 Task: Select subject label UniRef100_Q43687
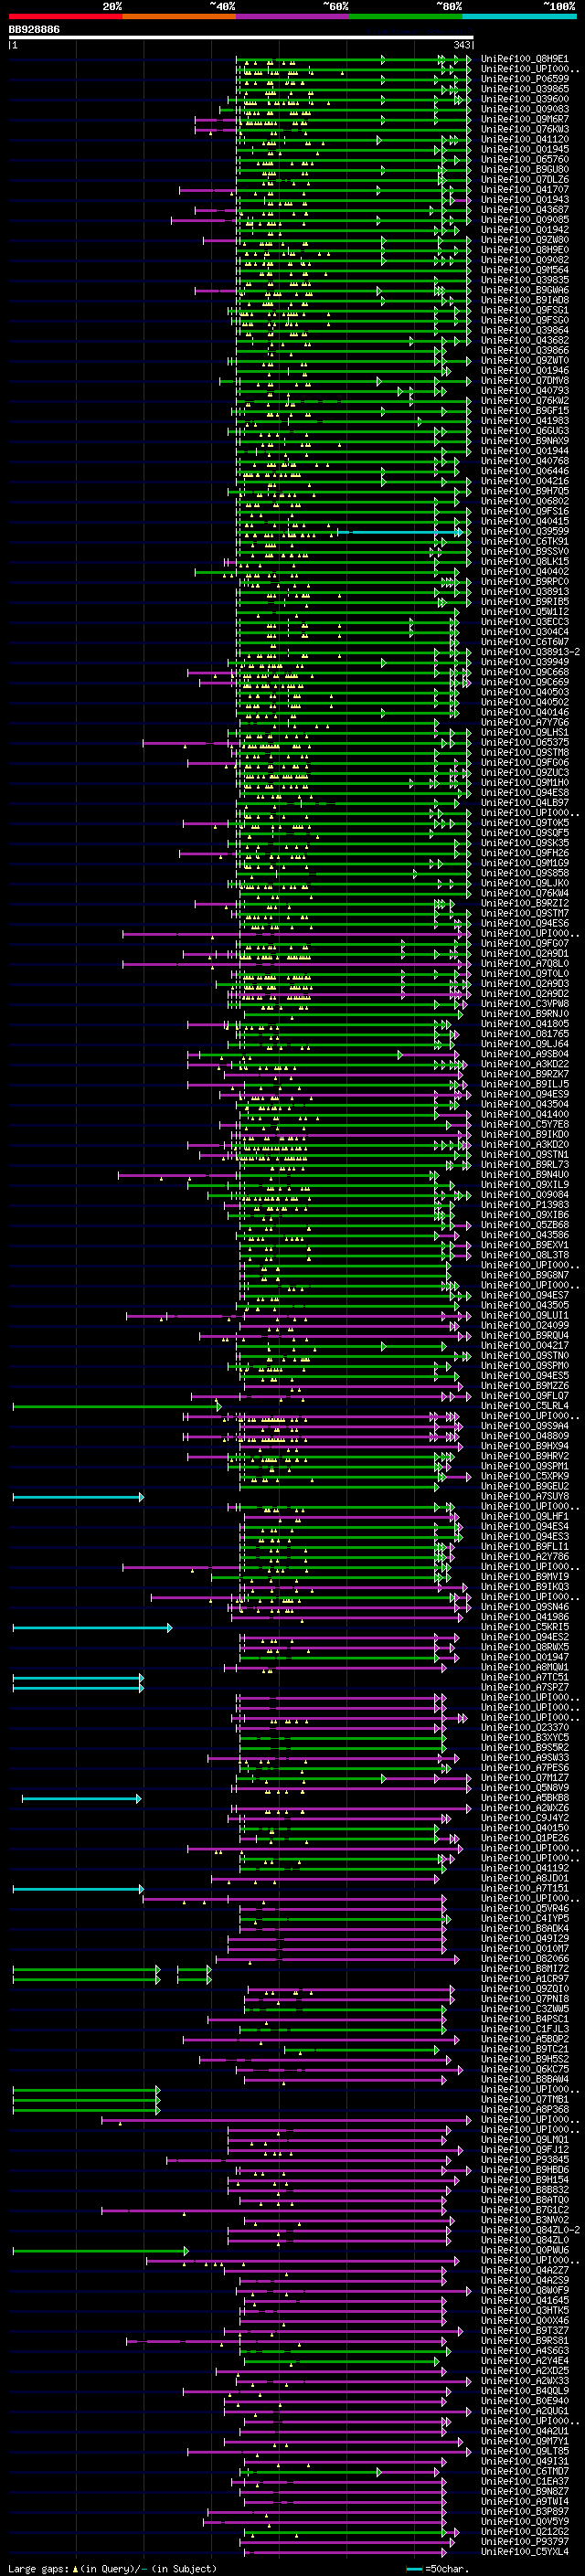click(x=524, y=209)
